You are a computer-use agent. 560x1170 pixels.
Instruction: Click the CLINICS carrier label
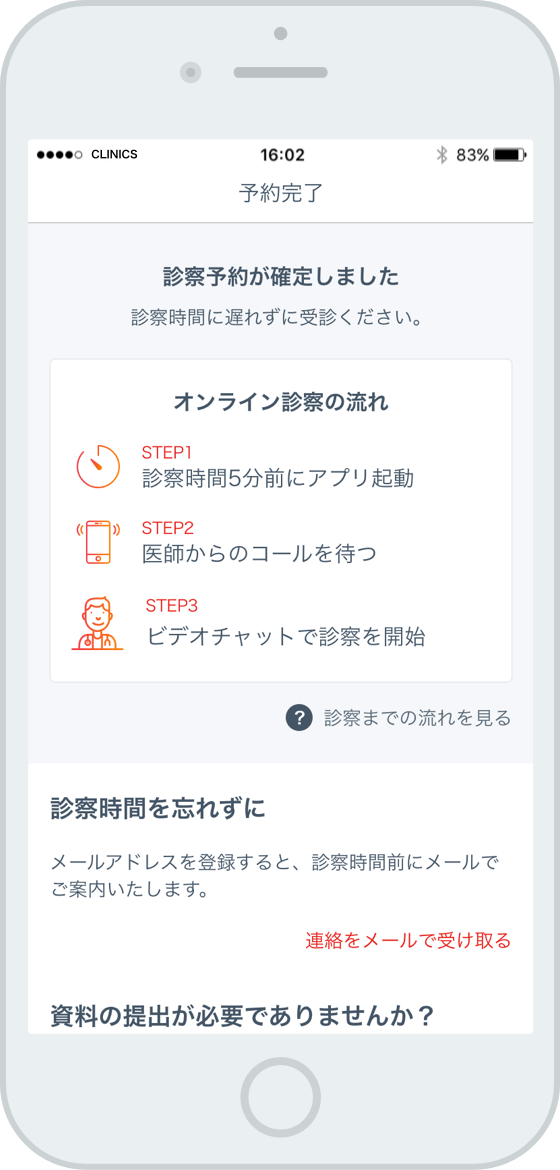114,155
